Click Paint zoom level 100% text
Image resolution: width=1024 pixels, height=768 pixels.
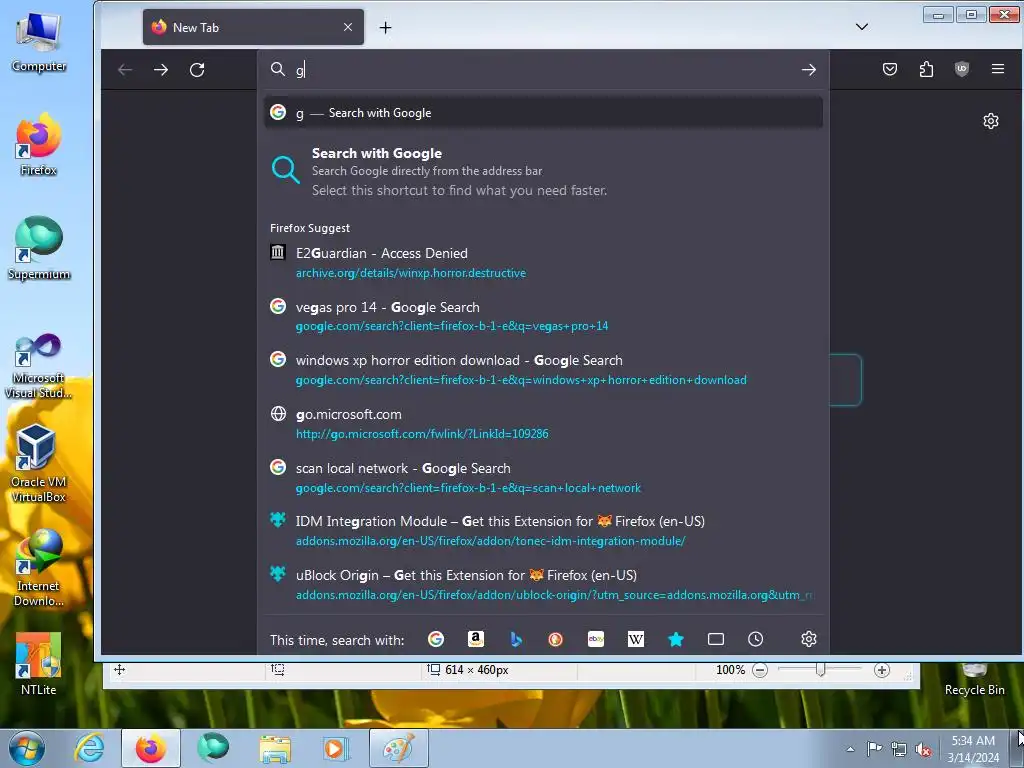[730, 670]
